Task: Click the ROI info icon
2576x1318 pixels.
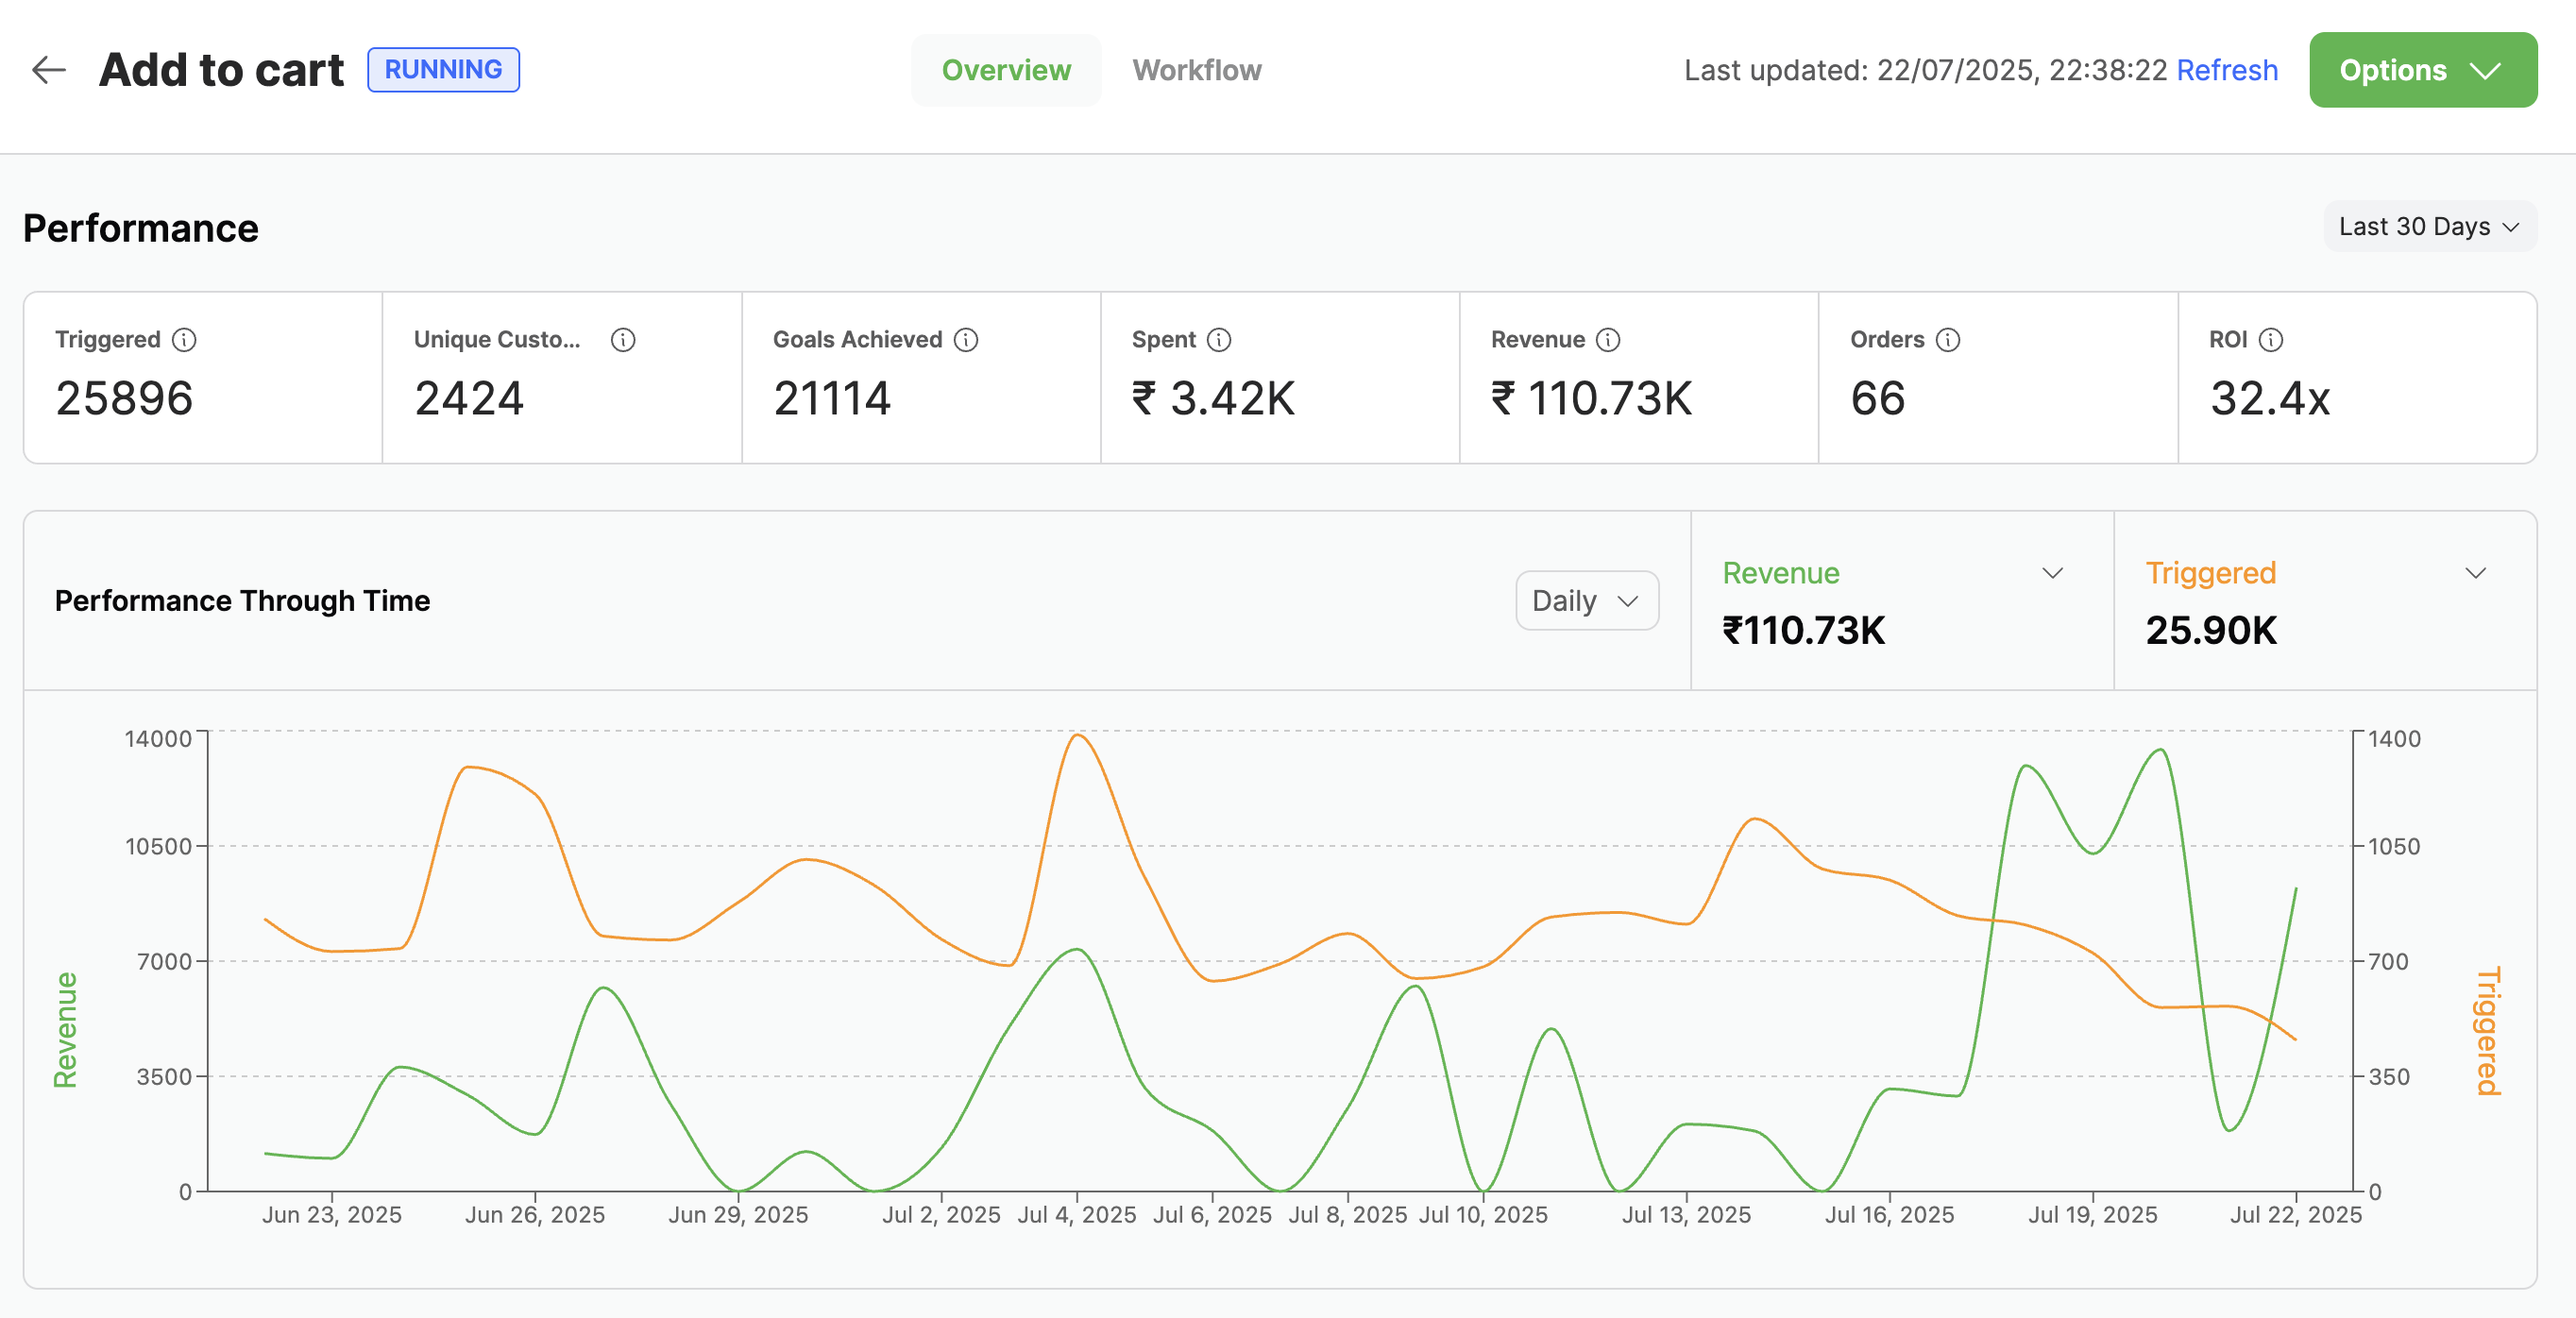Action: tap(2271, 340)
